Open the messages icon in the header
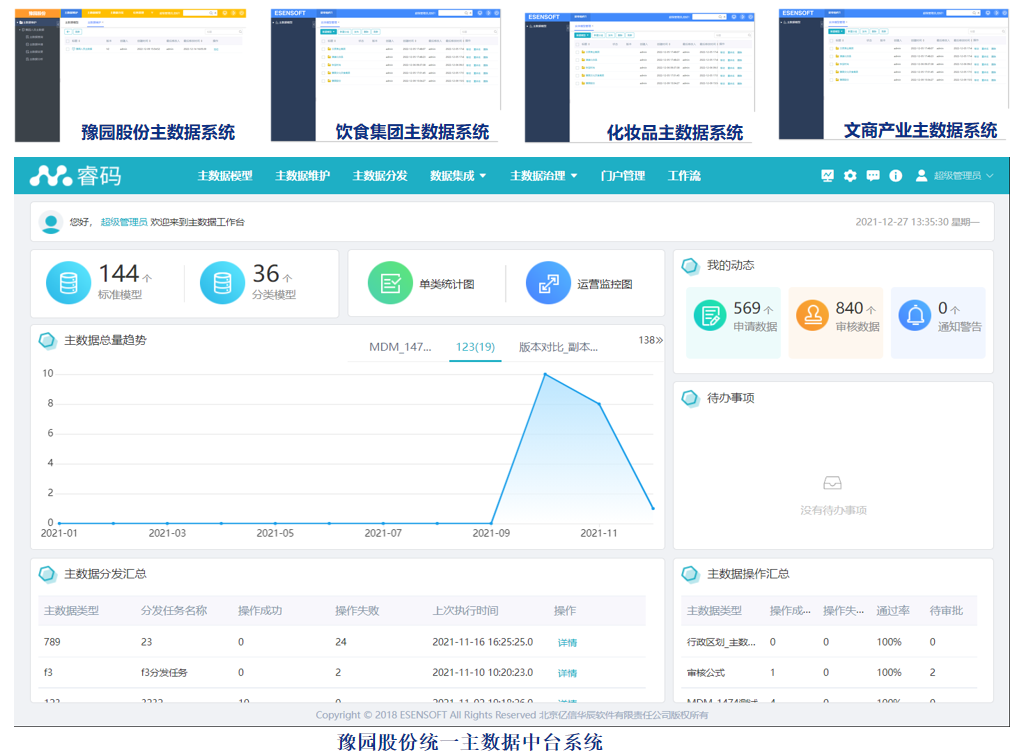Viewport: 1027px width, 756px height. pos(873,176)
